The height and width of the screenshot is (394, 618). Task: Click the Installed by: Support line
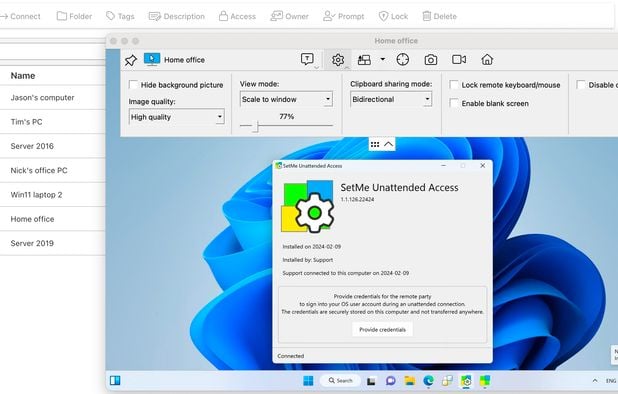308,260
